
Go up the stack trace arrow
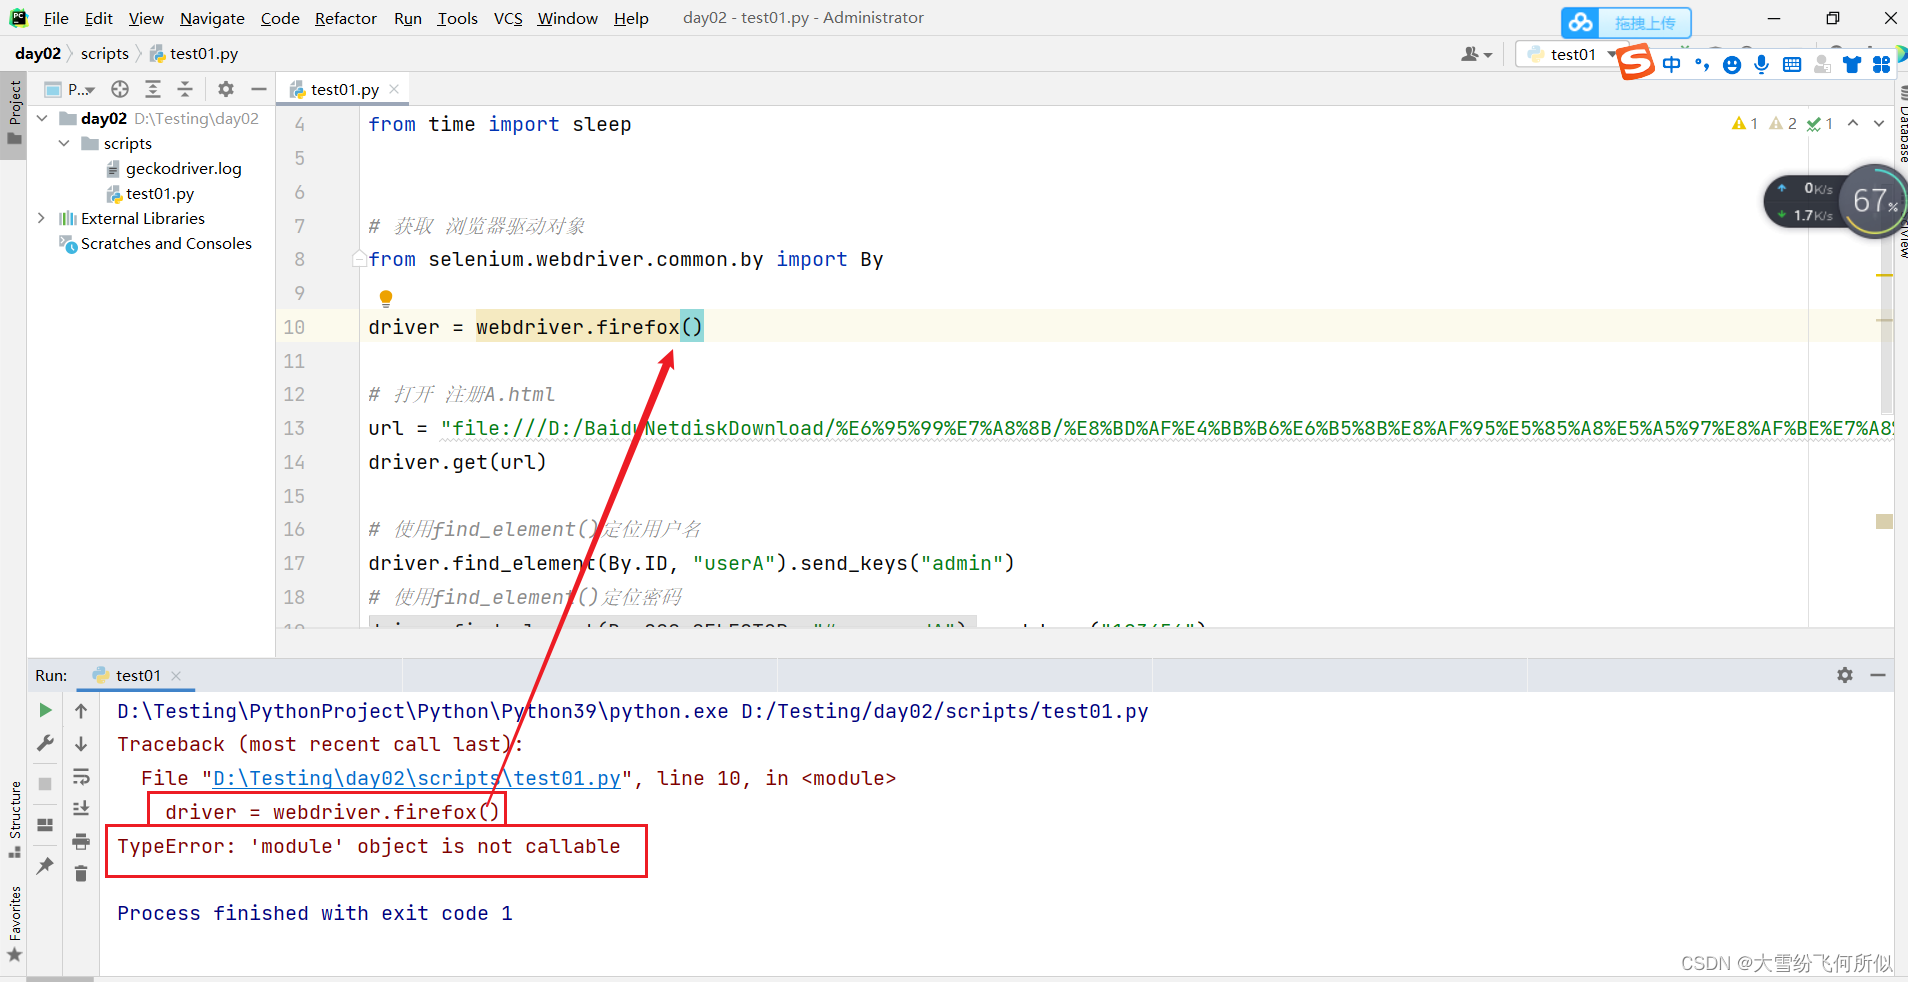coord(81,711)
